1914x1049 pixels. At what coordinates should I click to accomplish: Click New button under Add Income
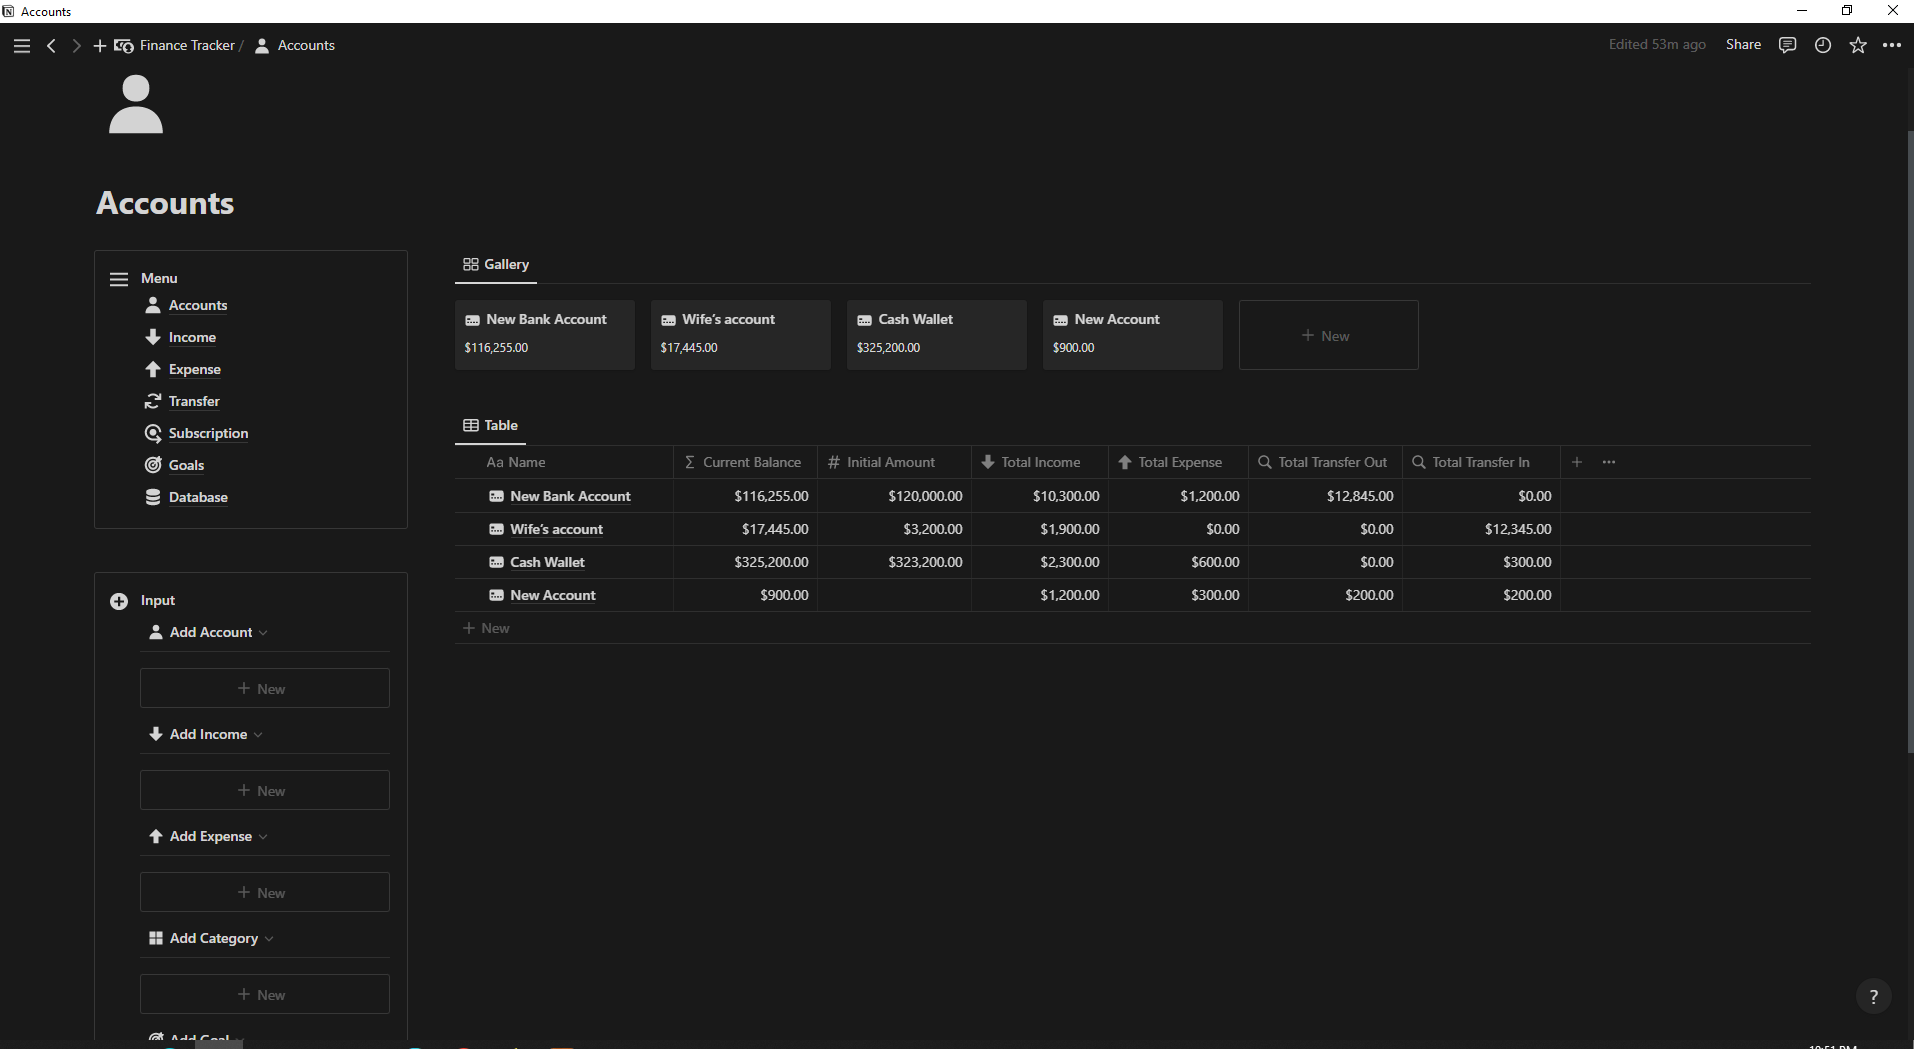click(x=265, y=791)
